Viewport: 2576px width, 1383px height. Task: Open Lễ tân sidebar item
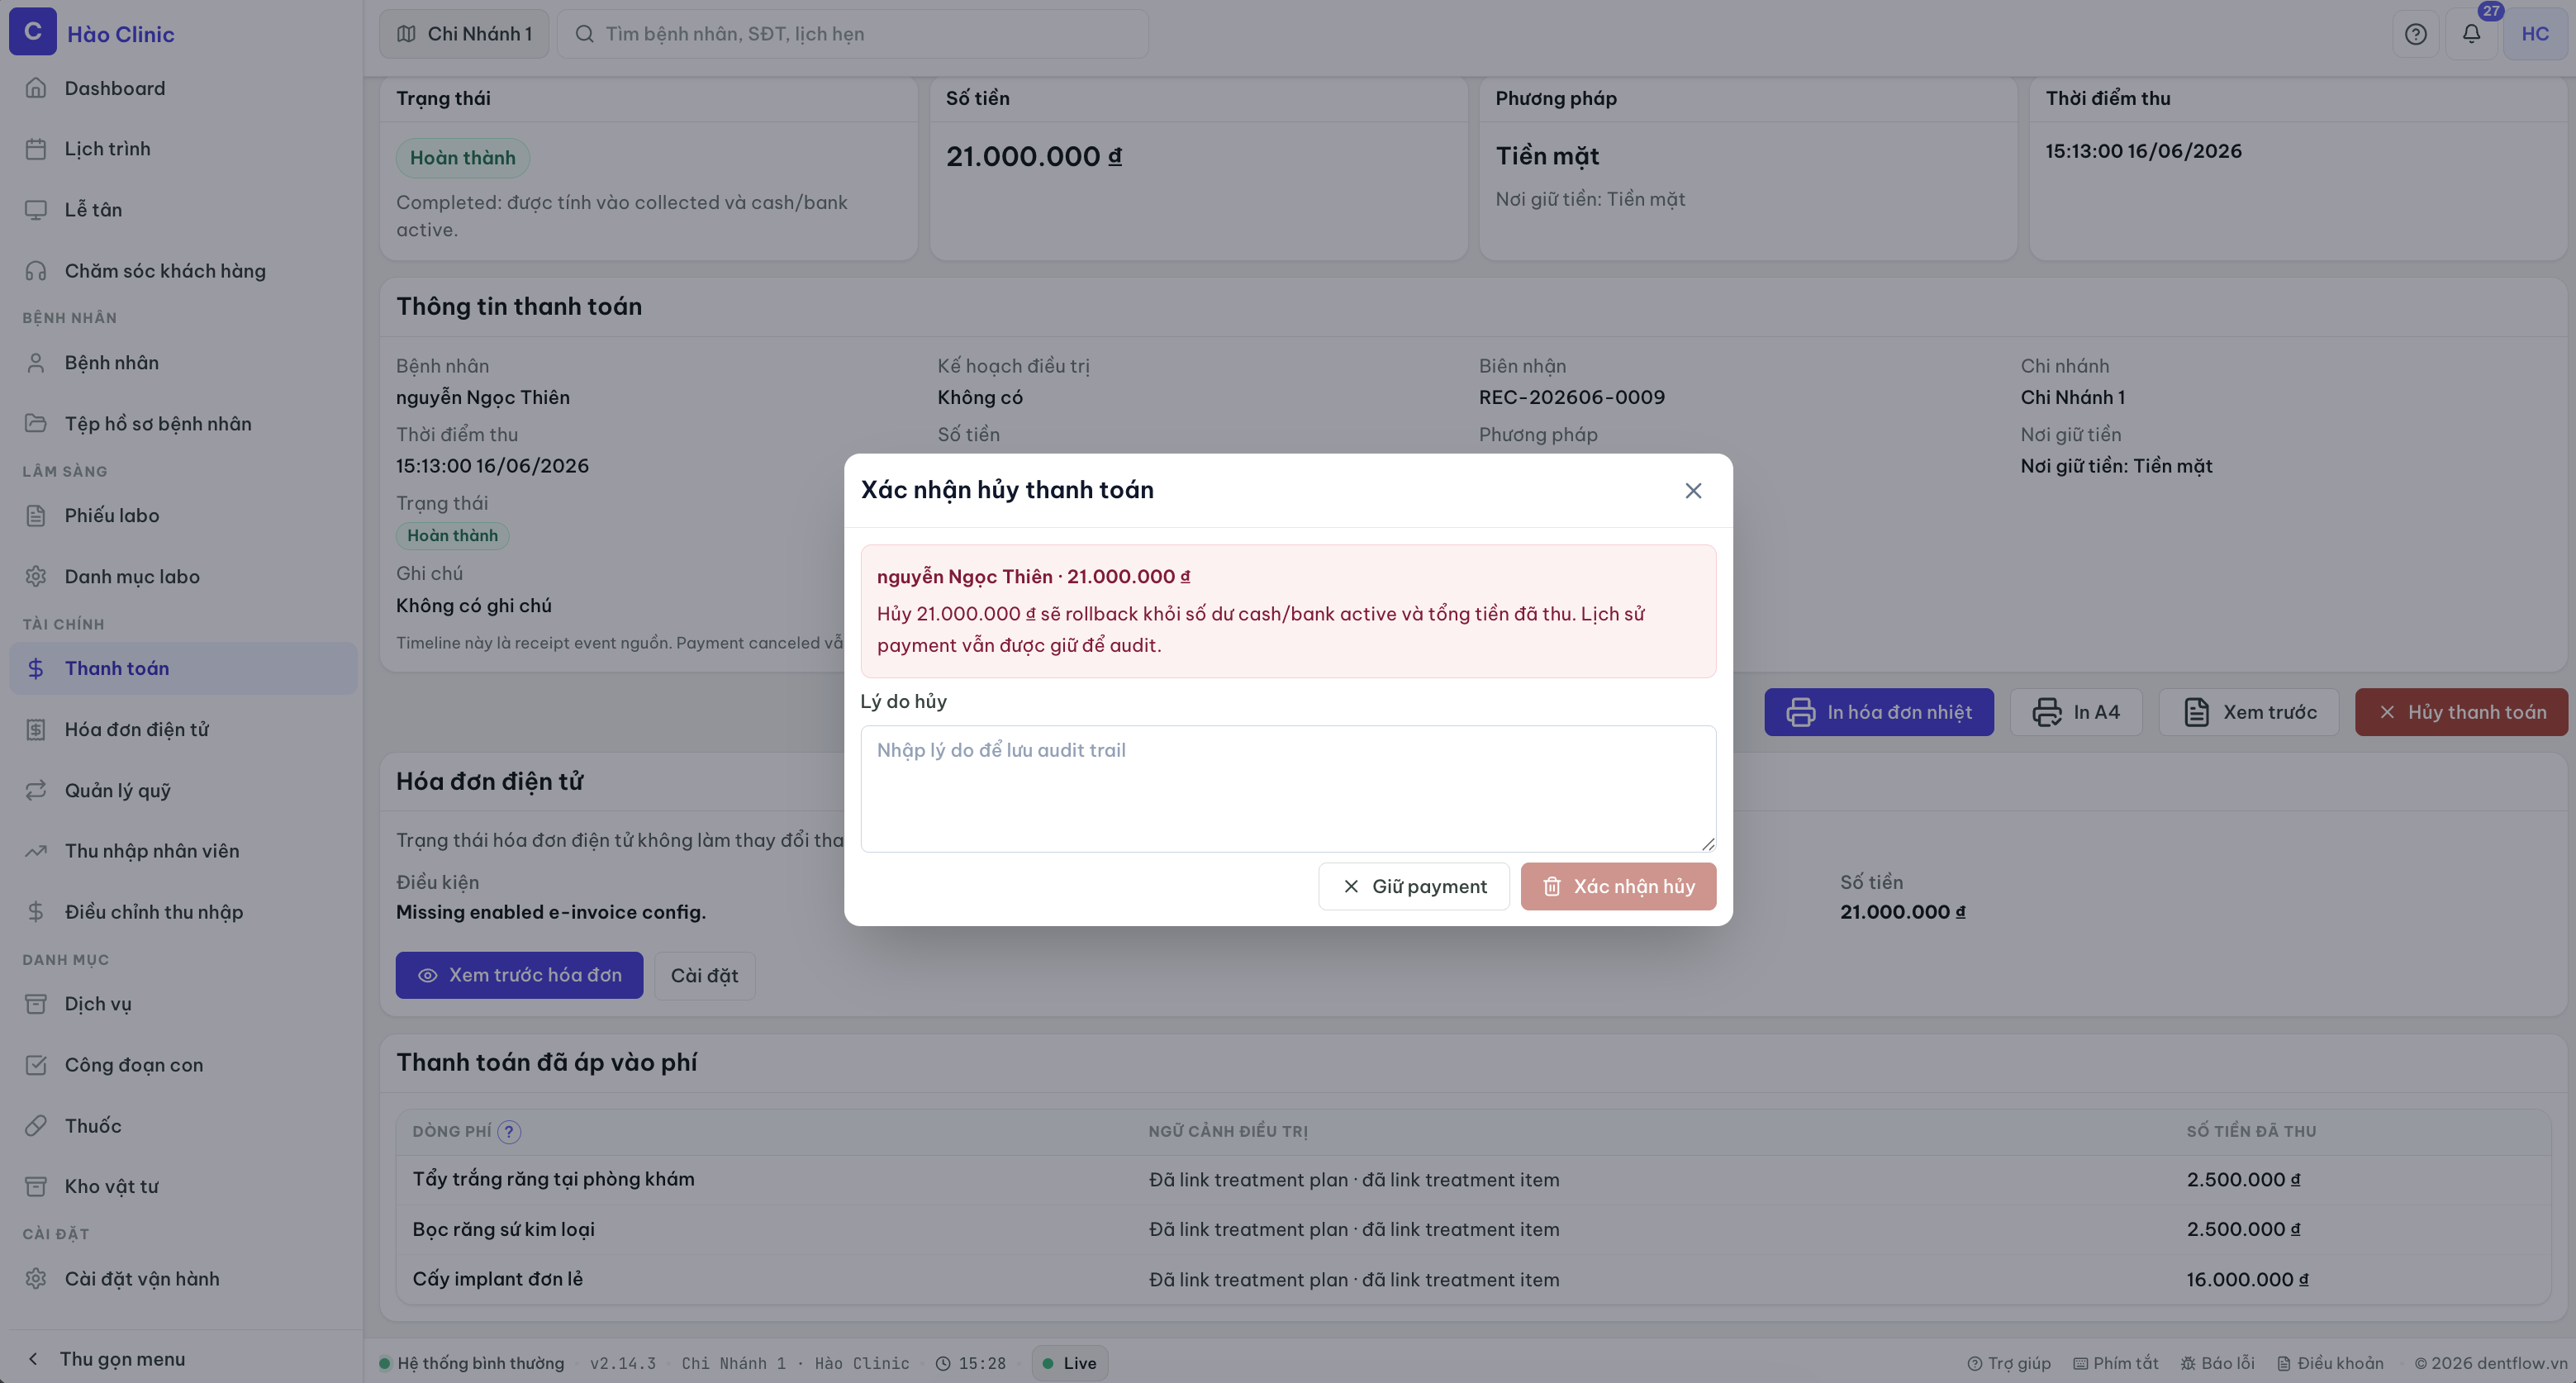(x=183, y=210)
